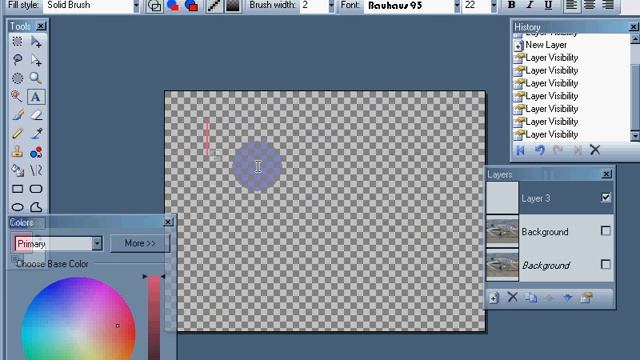The width and height of the screenshot is (640, 360).
Task: Delete the selected layer with X icon
Action: pyautogui.click(x=513, y=298)
